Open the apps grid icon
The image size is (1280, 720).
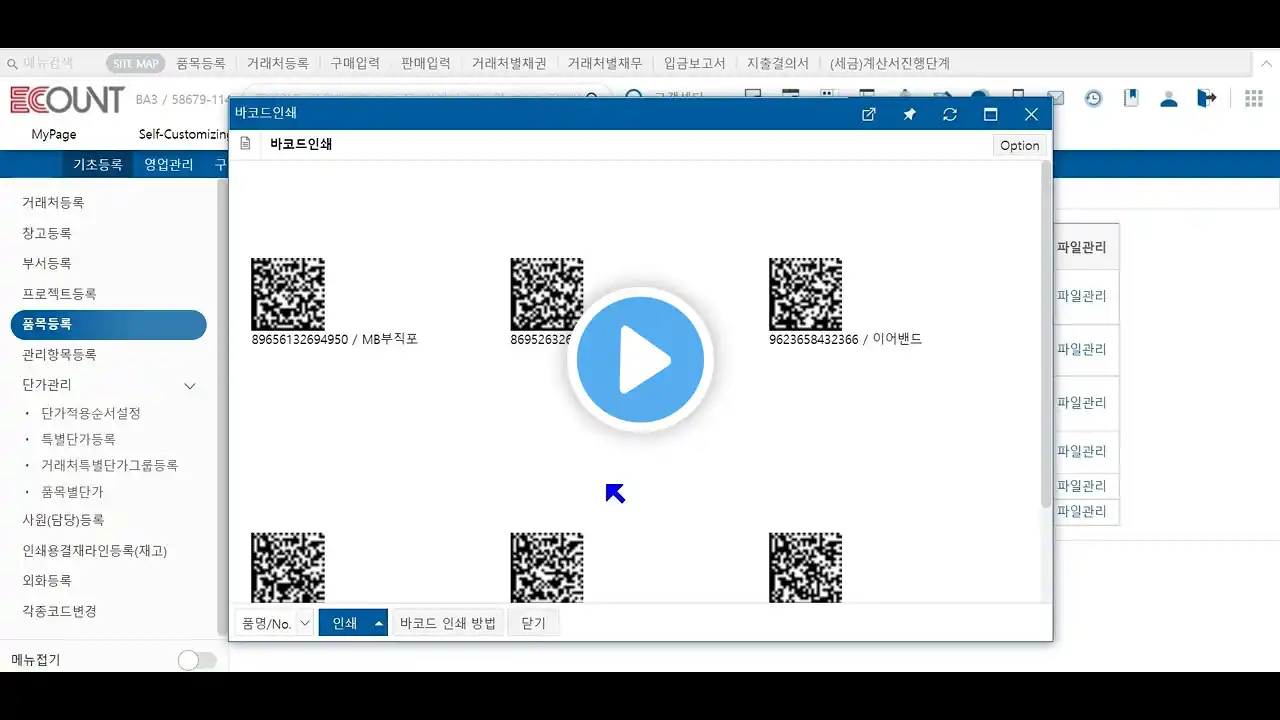1254,98
